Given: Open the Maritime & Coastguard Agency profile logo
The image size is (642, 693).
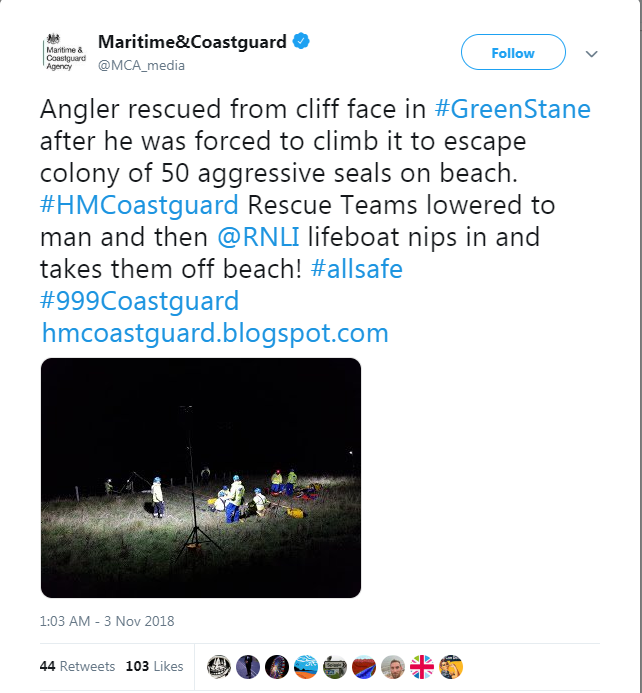Looking at the screenshot, I should [65, 52].
